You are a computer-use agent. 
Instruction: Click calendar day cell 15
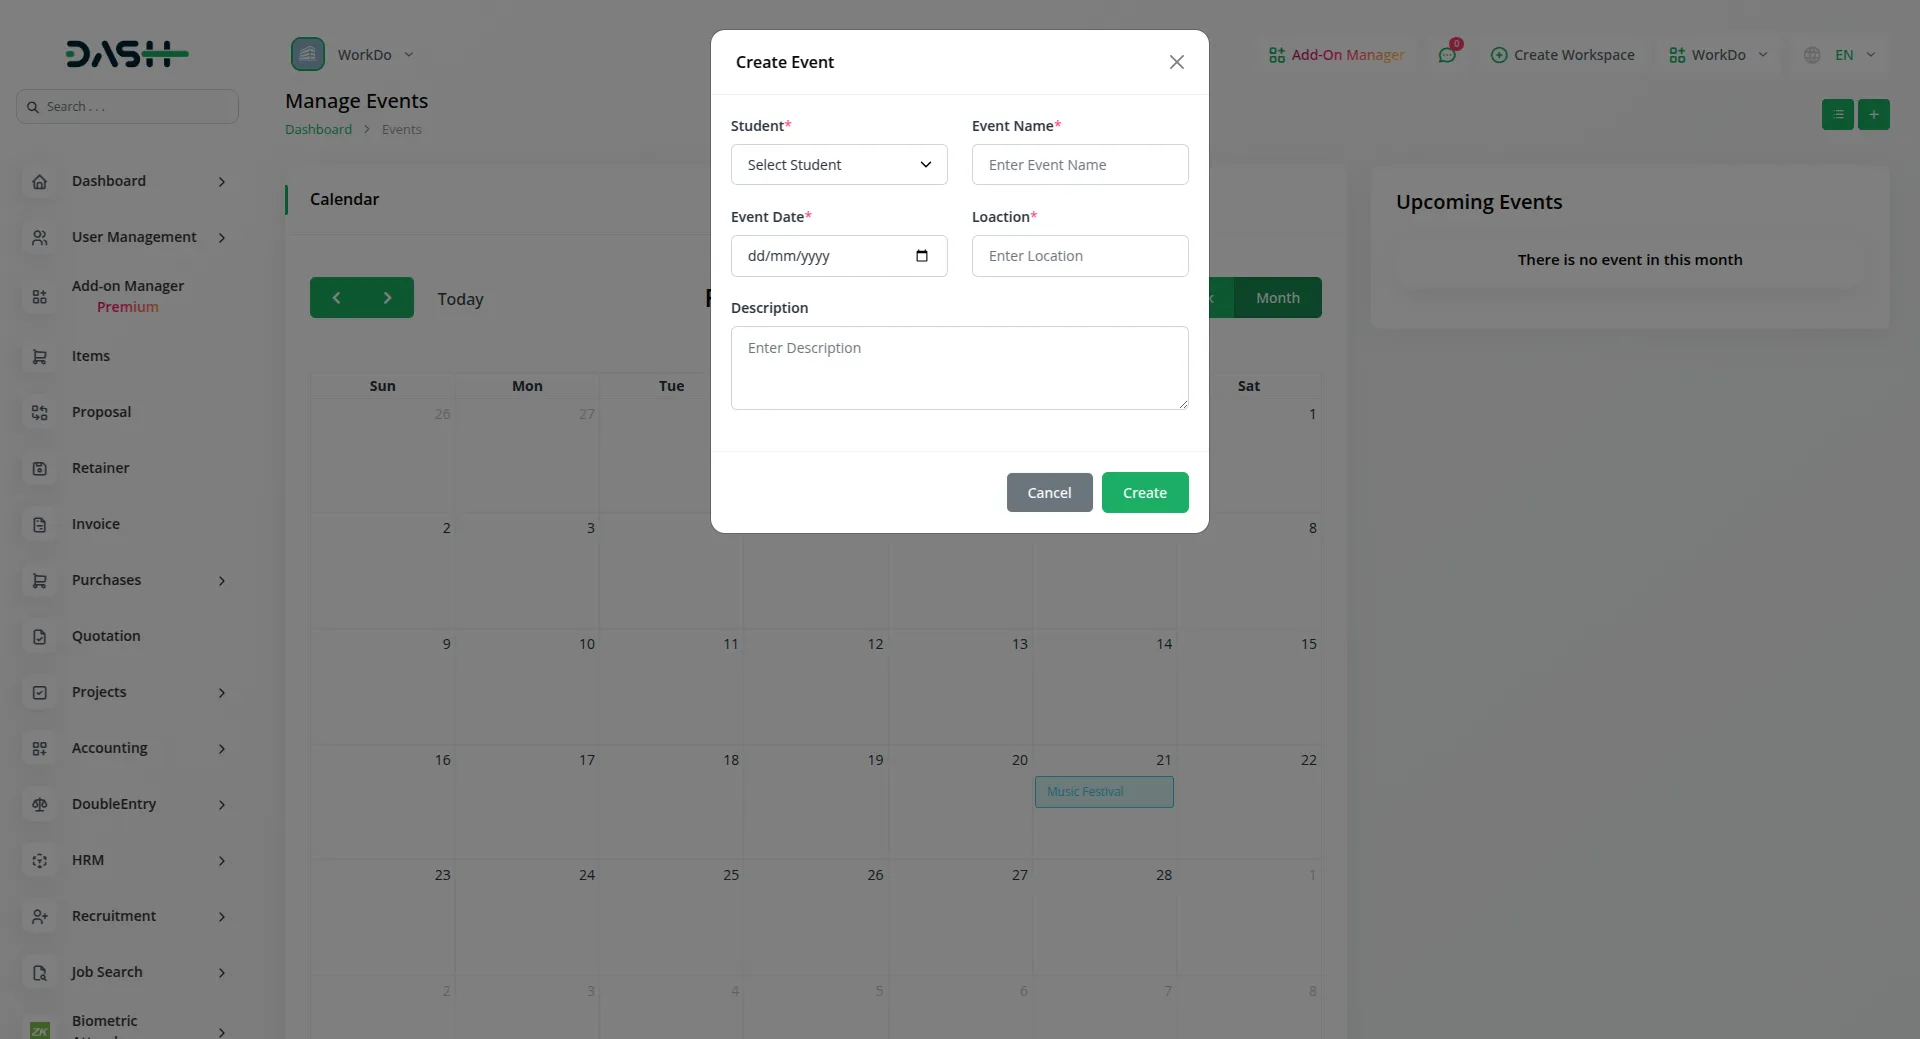click(1249, 687)
